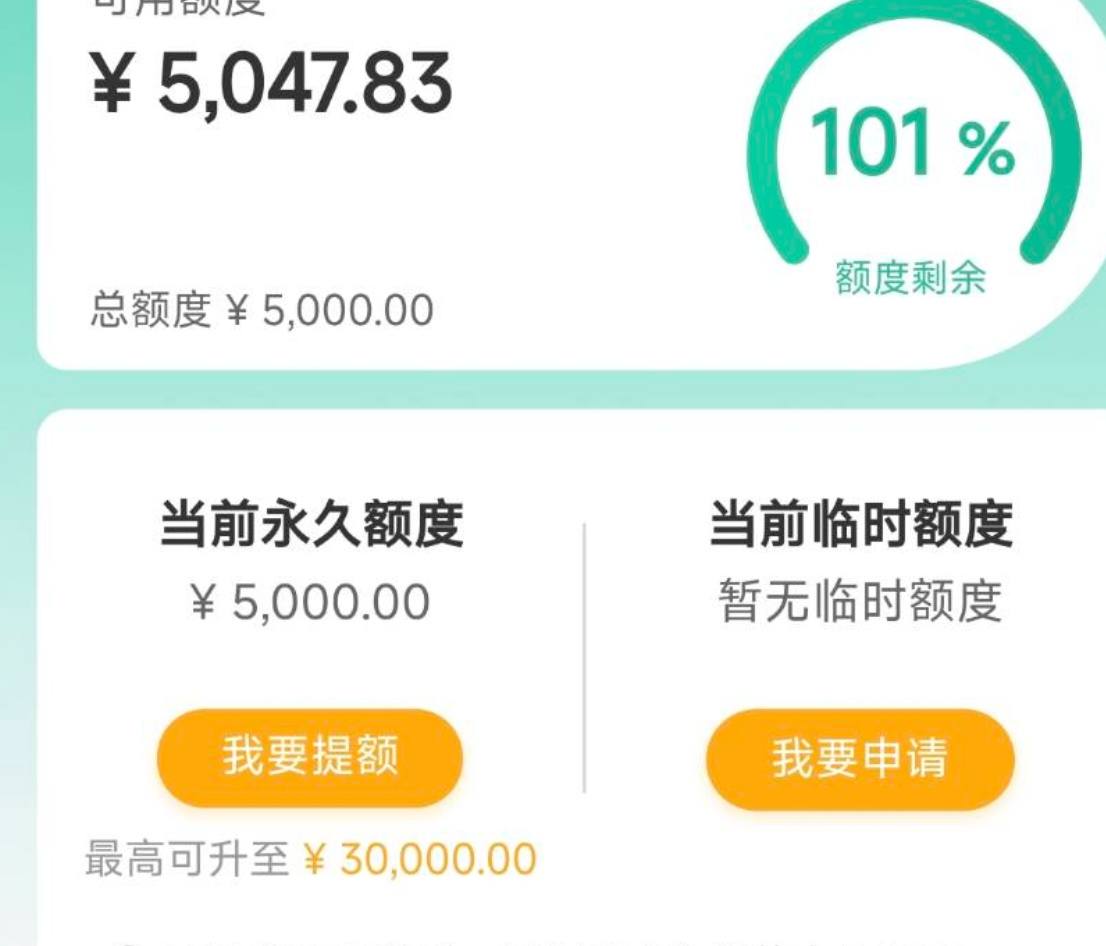This screenshot has width=1106, height=946.
Task: Click the 总额度 ¥5,000.00 text
Action: click(262, 309)
